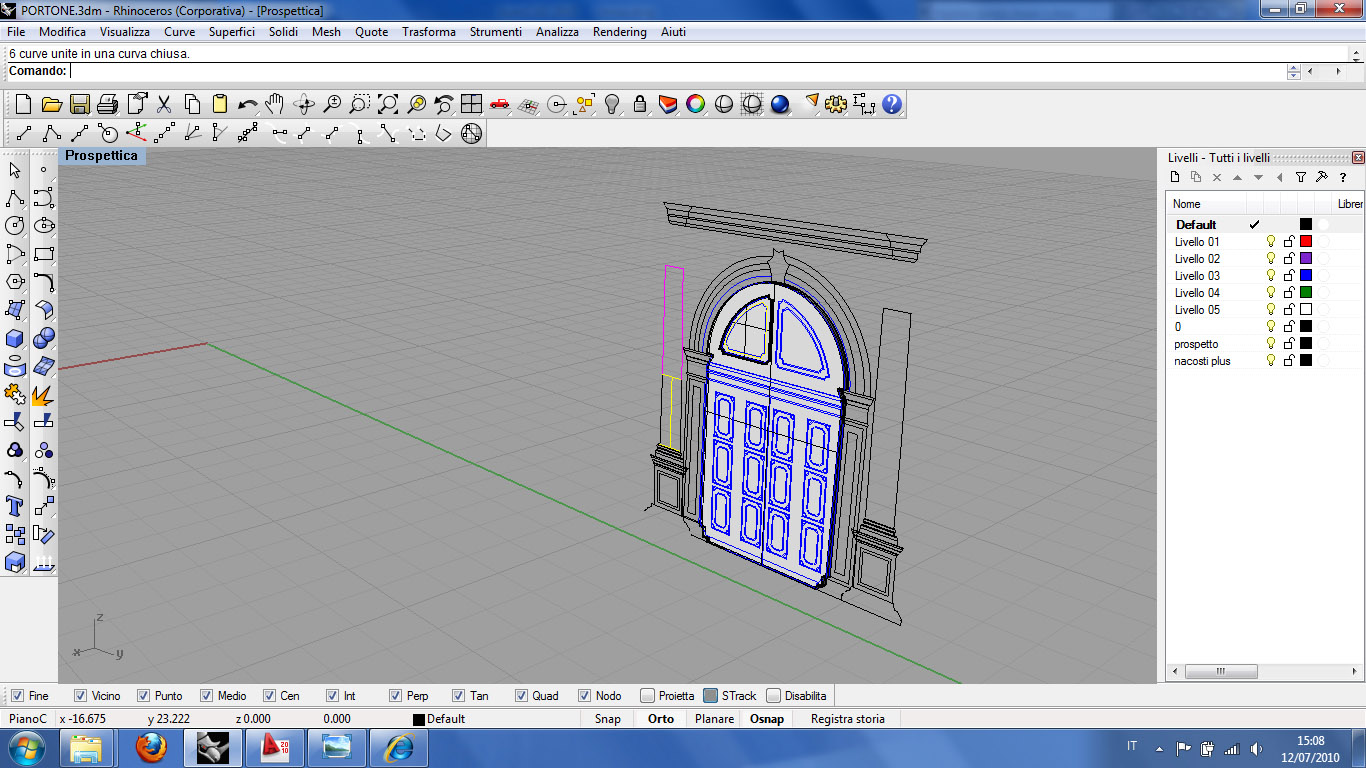Screen dimensions: 1366x768
Task: Click the padlock lock objects icon
Action: (640, 104)
